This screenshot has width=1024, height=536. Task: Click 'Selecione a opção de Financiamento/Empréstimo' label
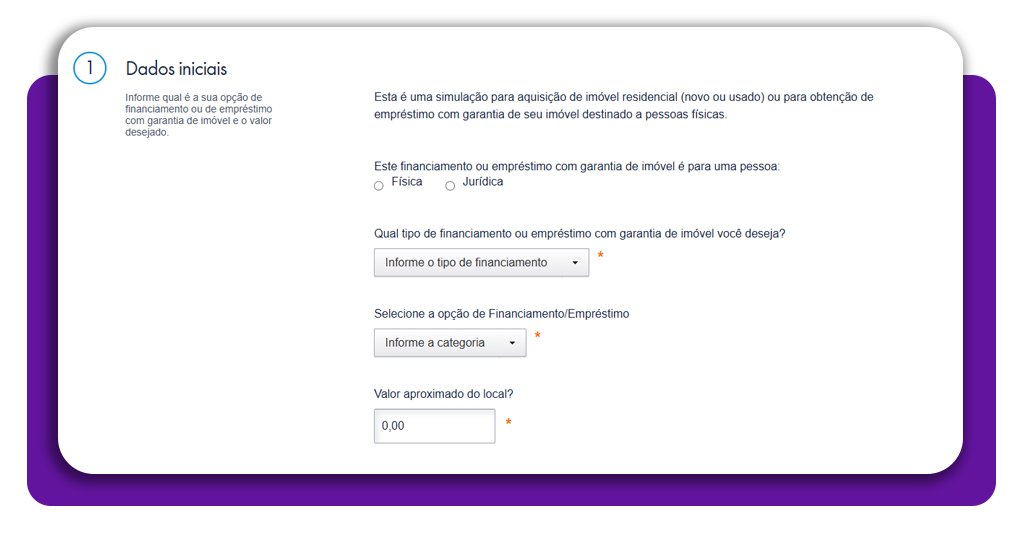(501, 313)
